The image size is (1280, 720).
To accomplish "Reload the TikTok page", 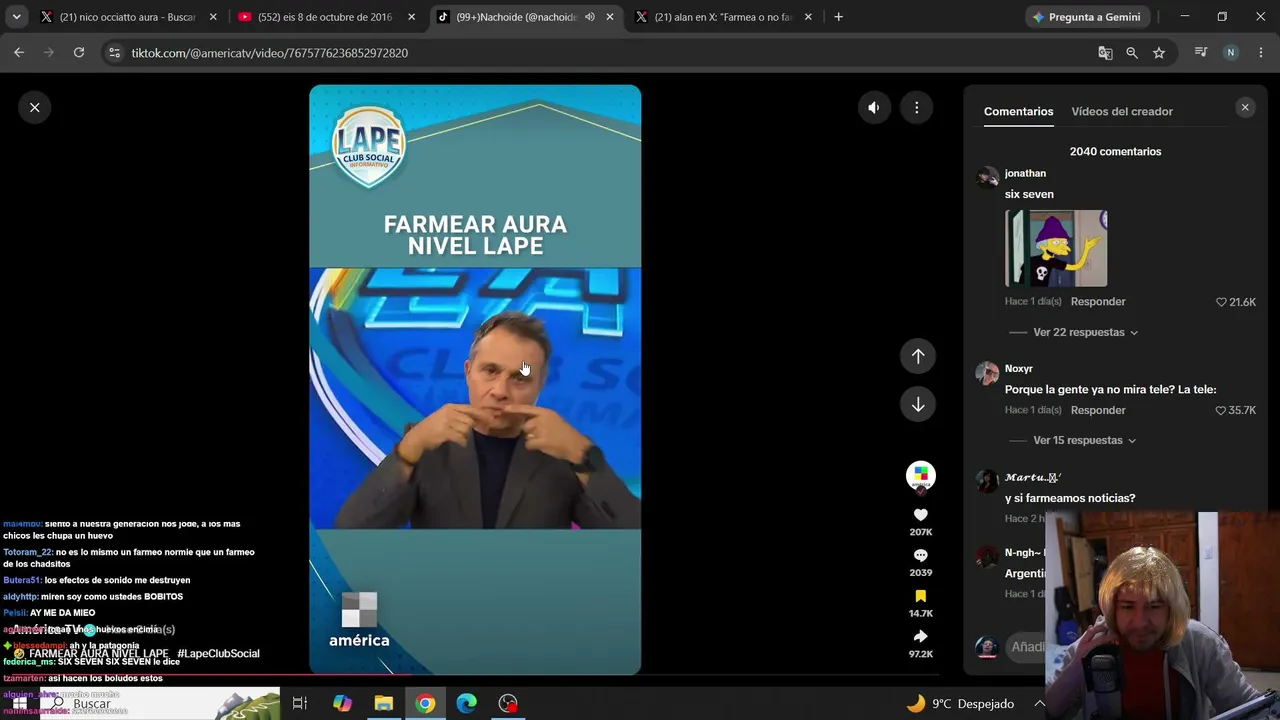I will point(79,53).
